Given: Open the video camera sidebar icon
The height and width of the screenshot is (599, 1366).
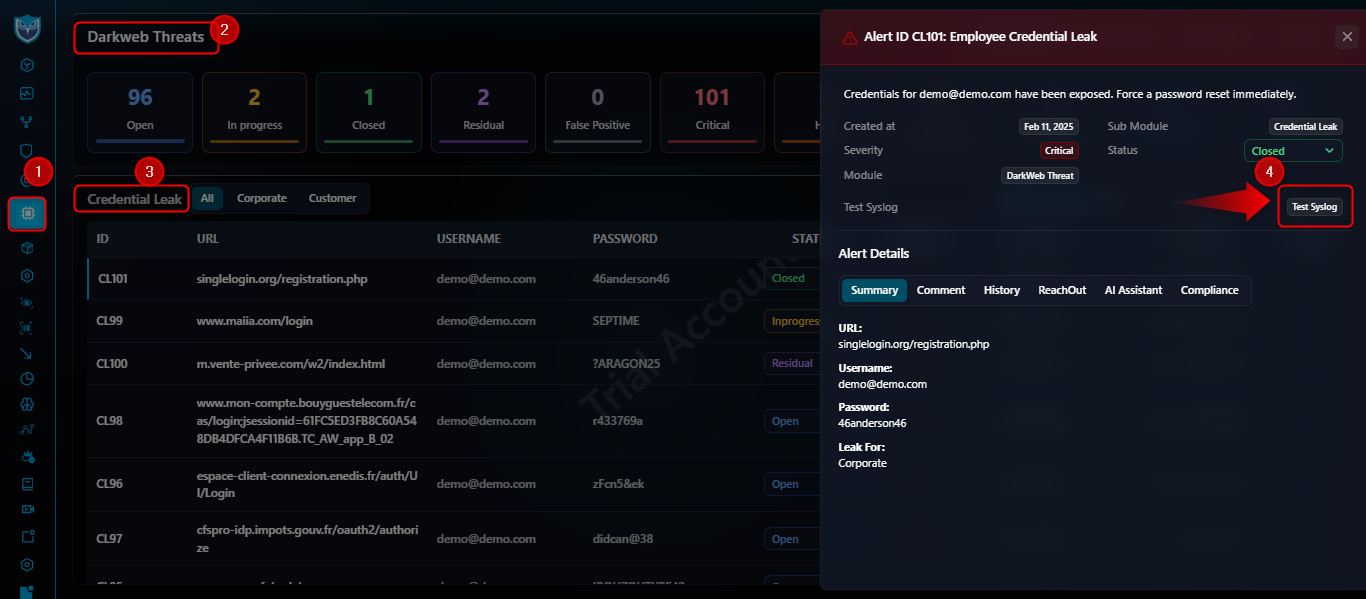Looking at the screenshot, I should pos(27,510).
